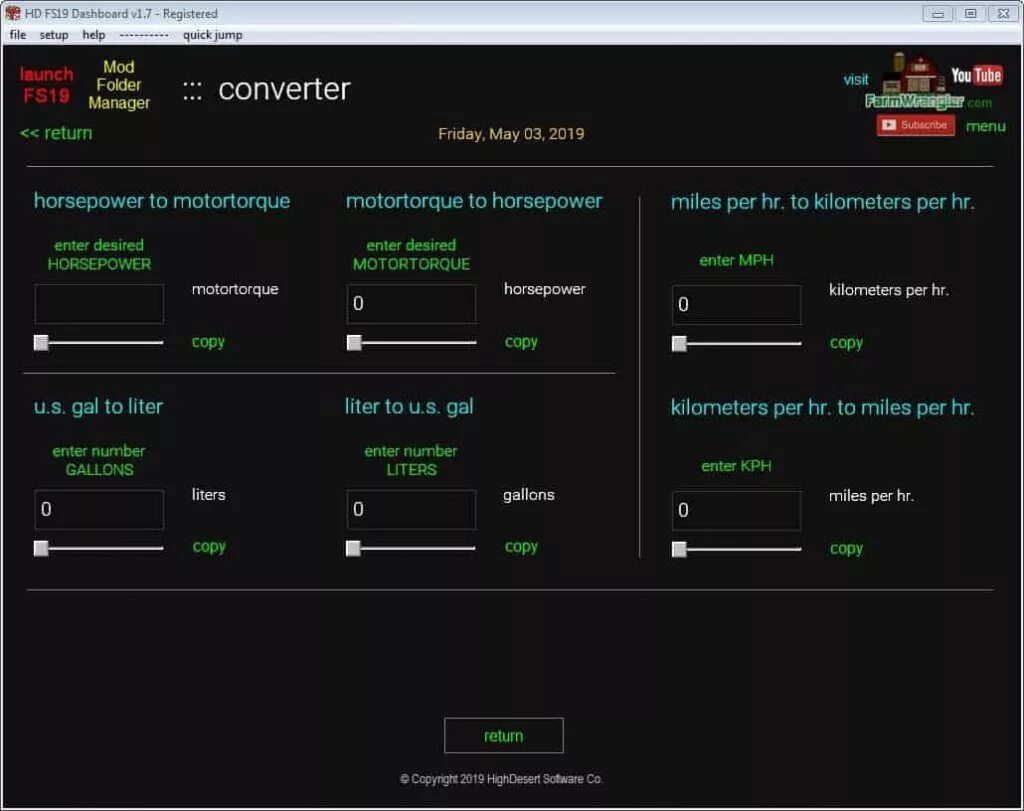Viewport: 1024px width, 811px height.
Task: Click the Subscribe play icon
Action: [890, 124]
